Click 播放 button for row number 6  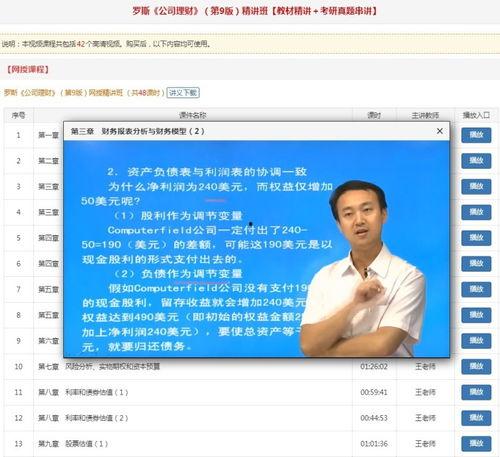click(x=476, y=263)
